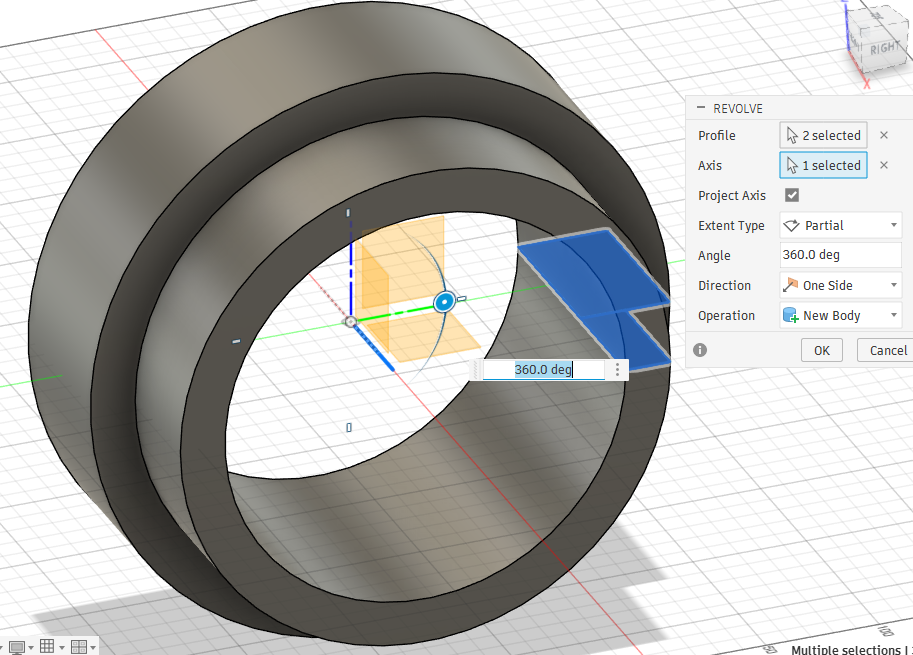Click the floating 360.0 deg angle field
This screenshot has height=655, width=913.
[x=543, y=369]
